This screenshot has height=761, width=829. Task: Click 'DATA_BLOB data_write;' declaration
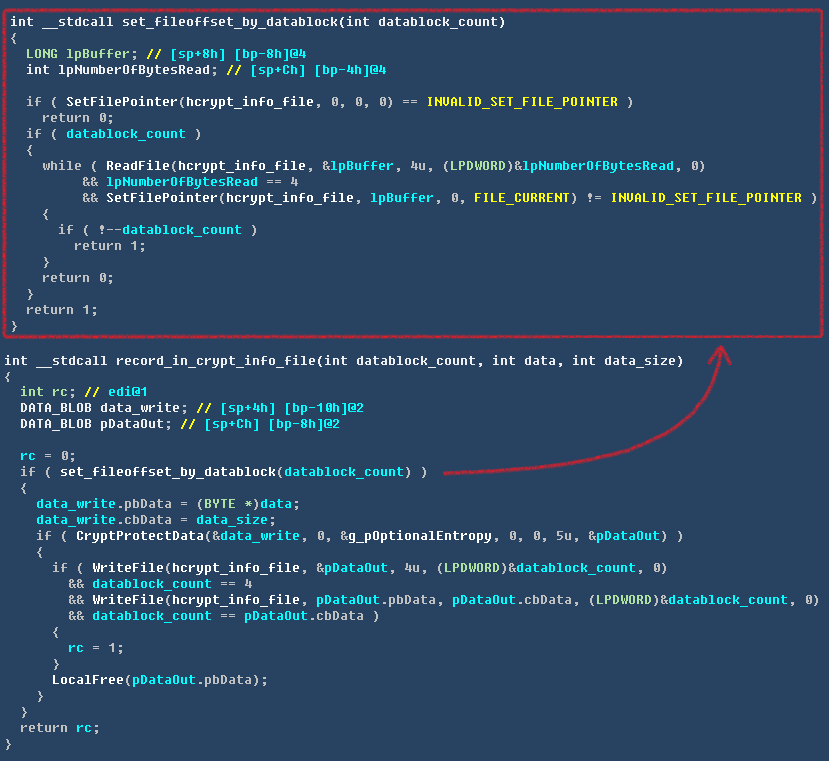point(104,408)
